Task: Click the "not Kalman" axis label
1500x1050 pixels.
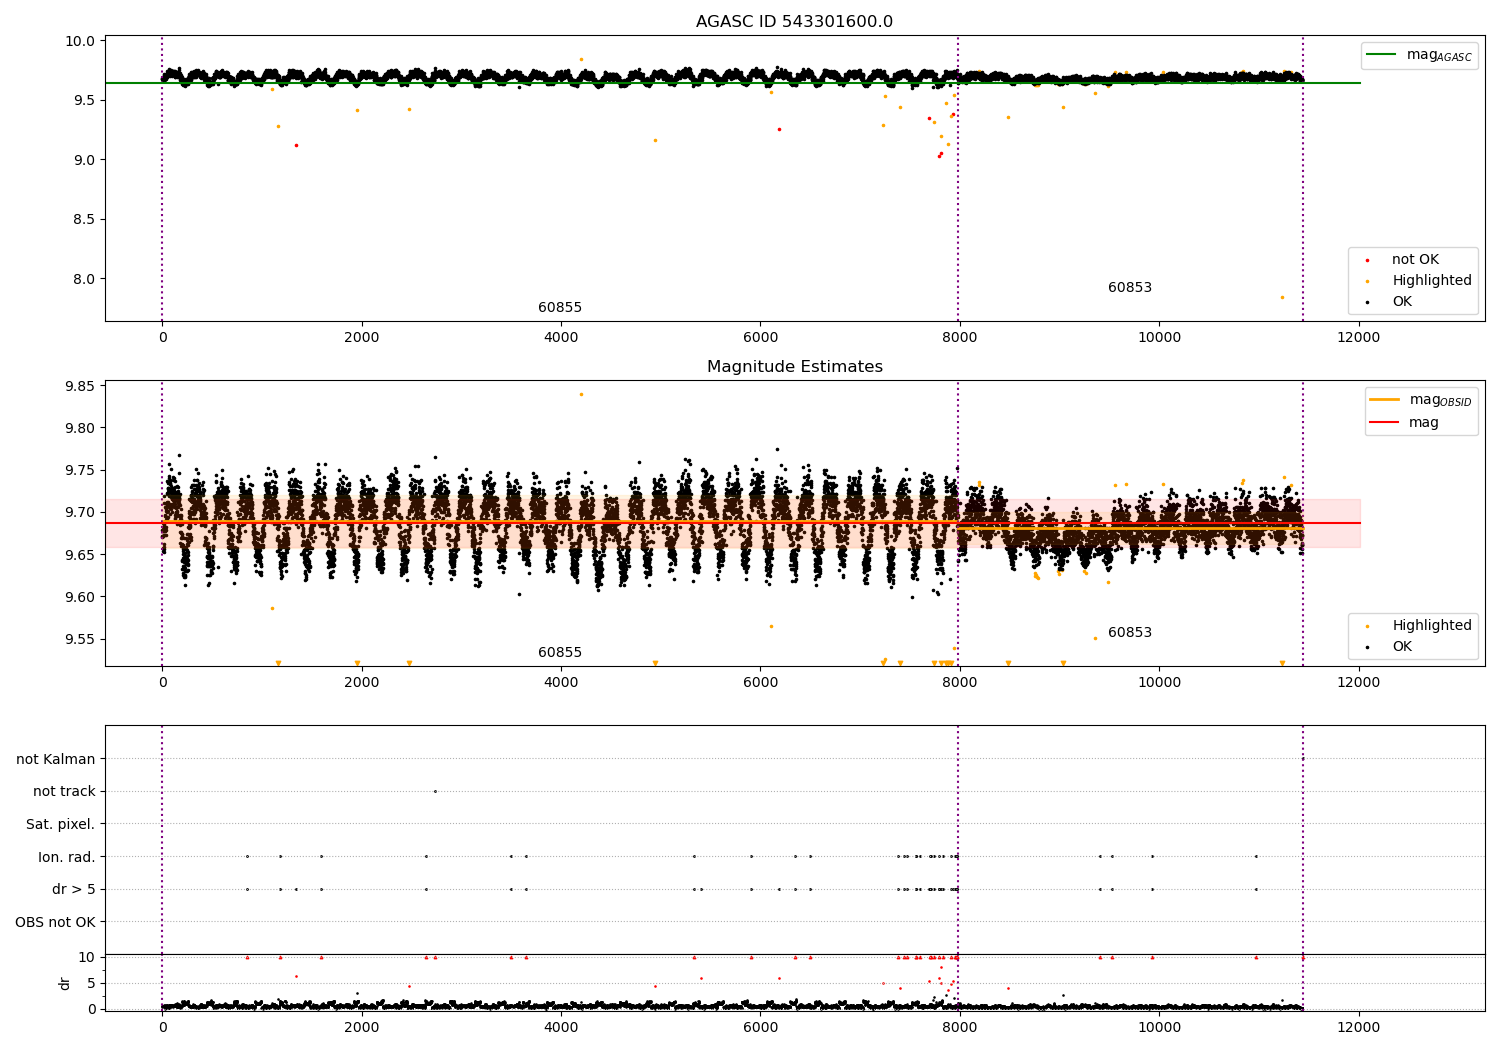Action: pyautogui.click(x=56, y=760)
